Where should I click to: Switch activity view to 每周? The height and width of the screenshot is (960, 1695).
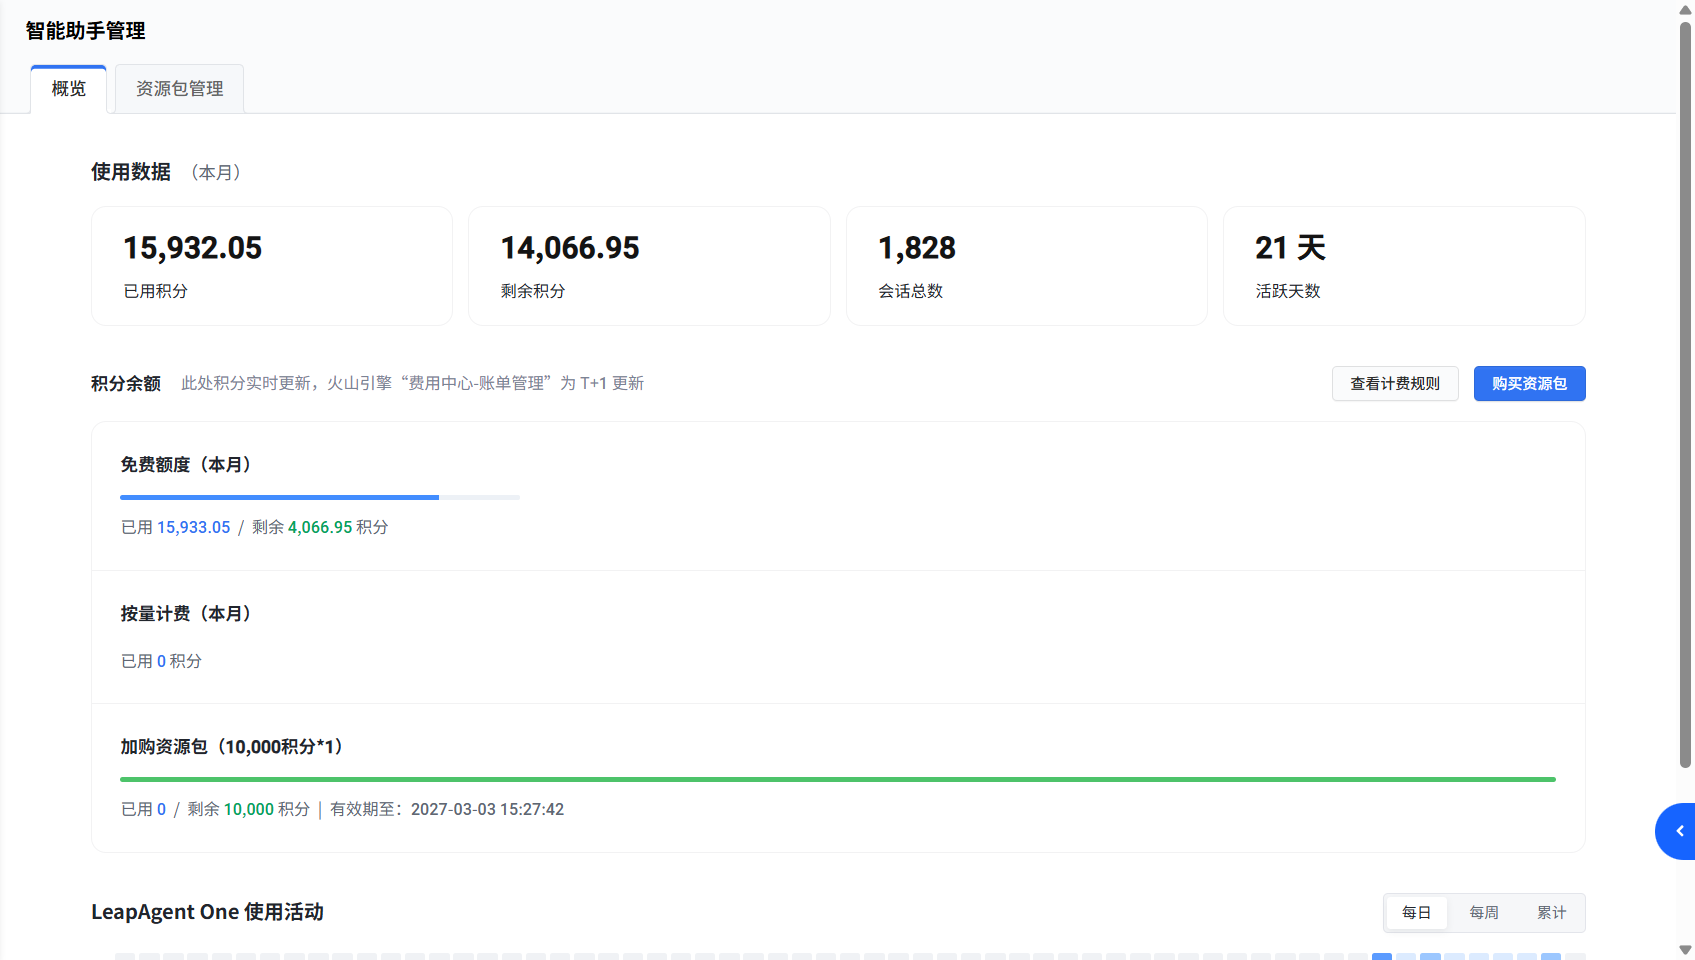pos(1484,913)
